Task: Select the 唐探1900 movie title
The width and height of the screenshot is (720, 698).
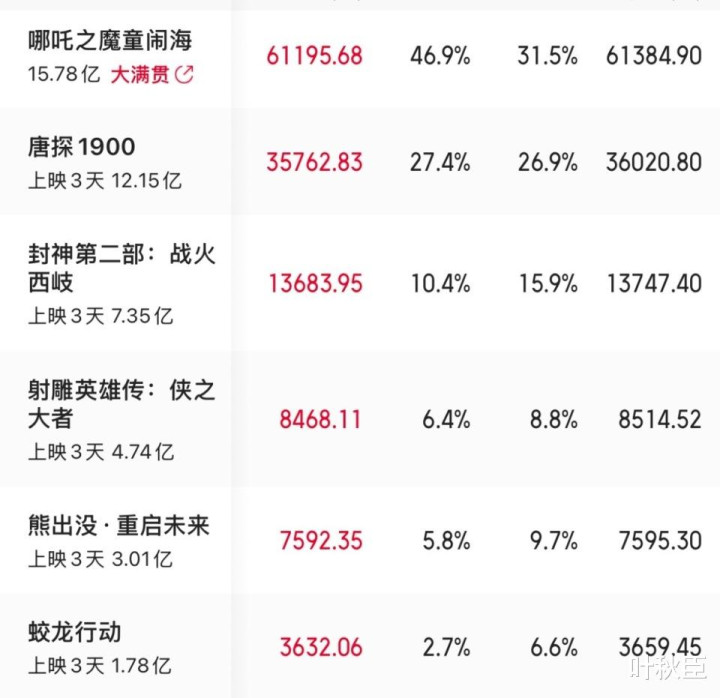Action: [x=81, y=147]
